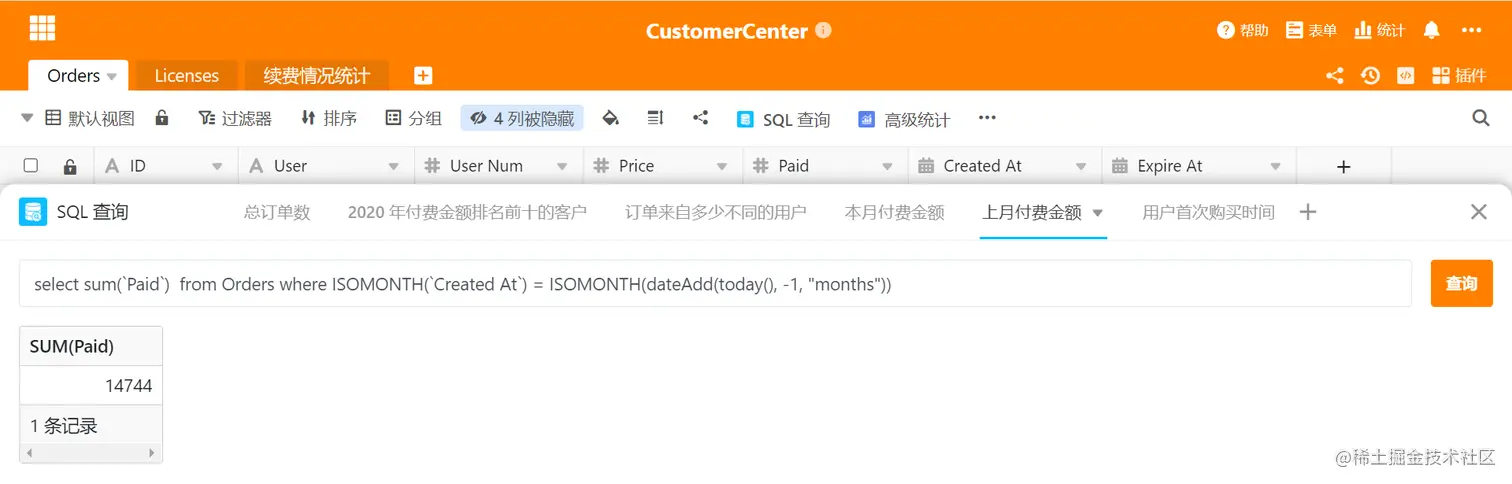The width and height of the screenshot is (1512, 484).
Task: Click the share icon in header
Action: [1334, 75]
